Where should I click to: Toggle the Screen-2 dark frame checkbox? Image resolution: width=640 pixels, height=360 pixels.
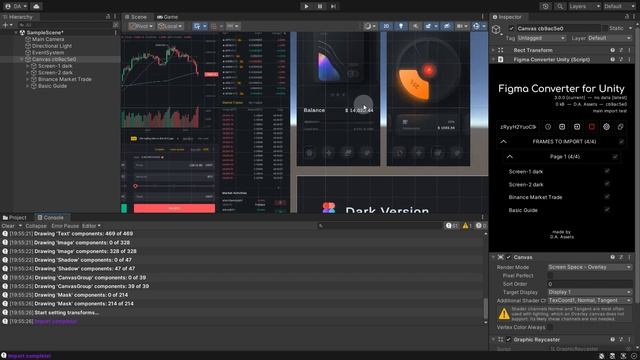pos(607,184)
